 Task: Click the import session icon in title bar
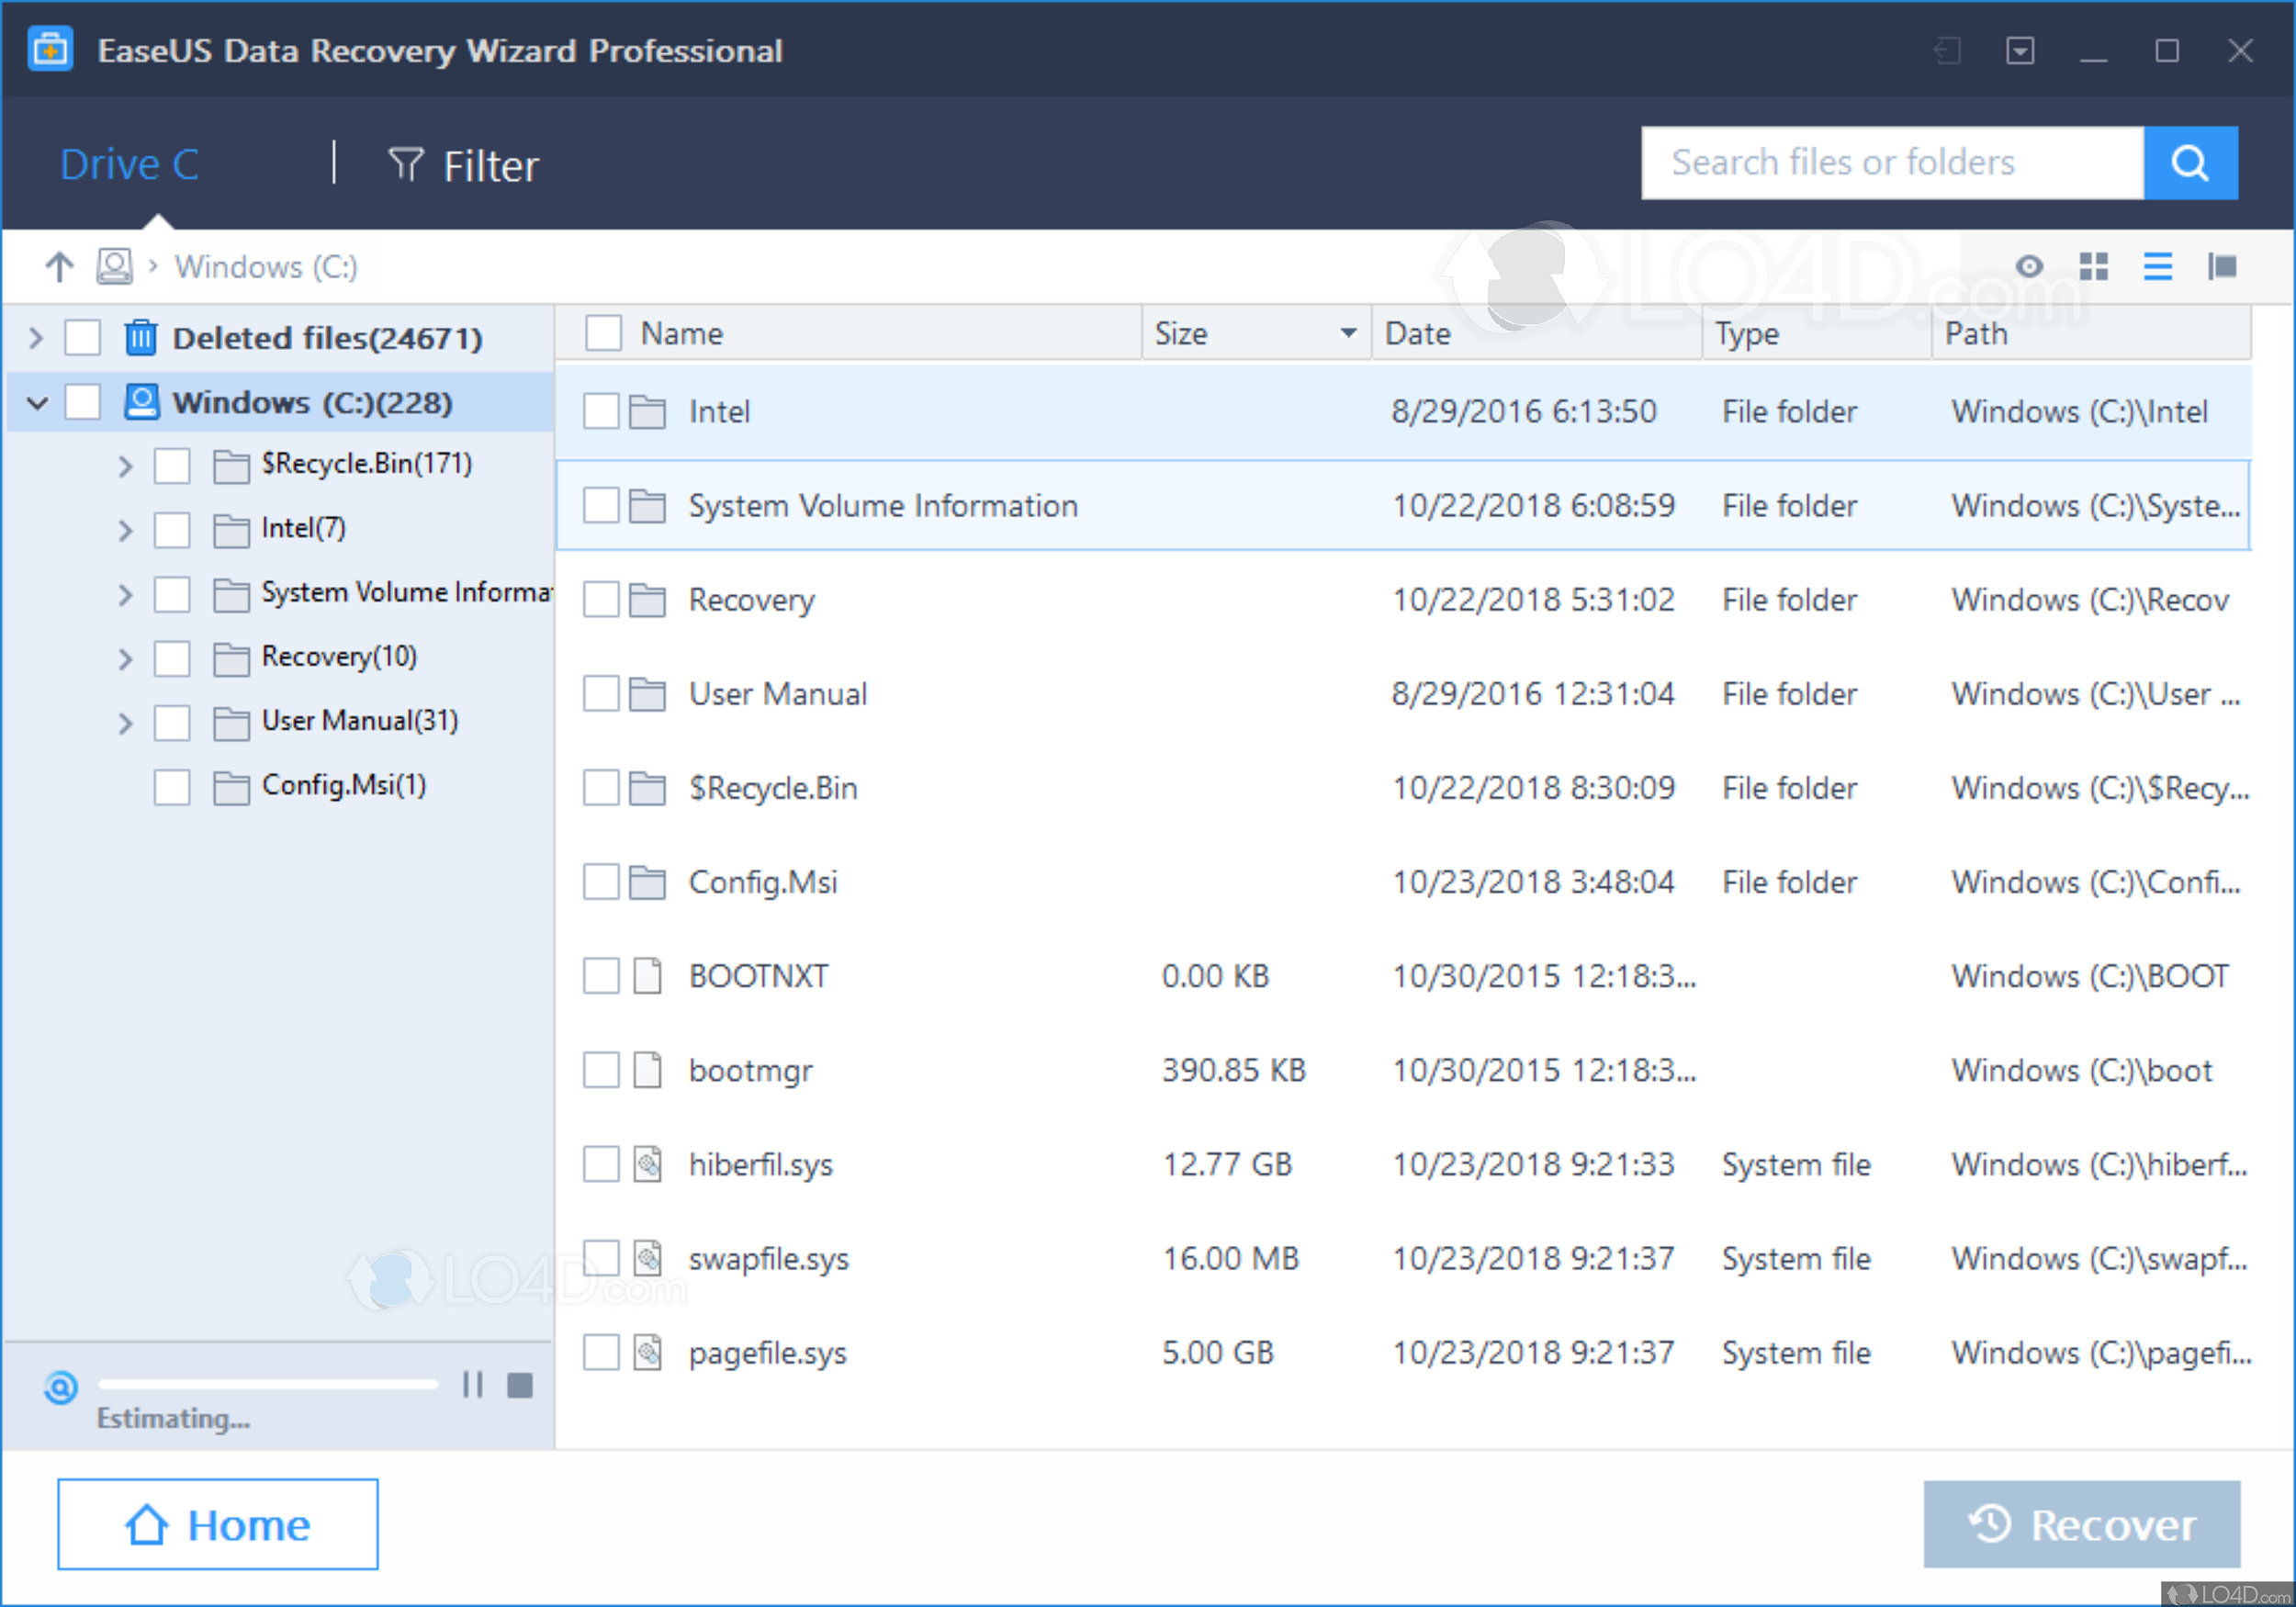pos(1947,50)
